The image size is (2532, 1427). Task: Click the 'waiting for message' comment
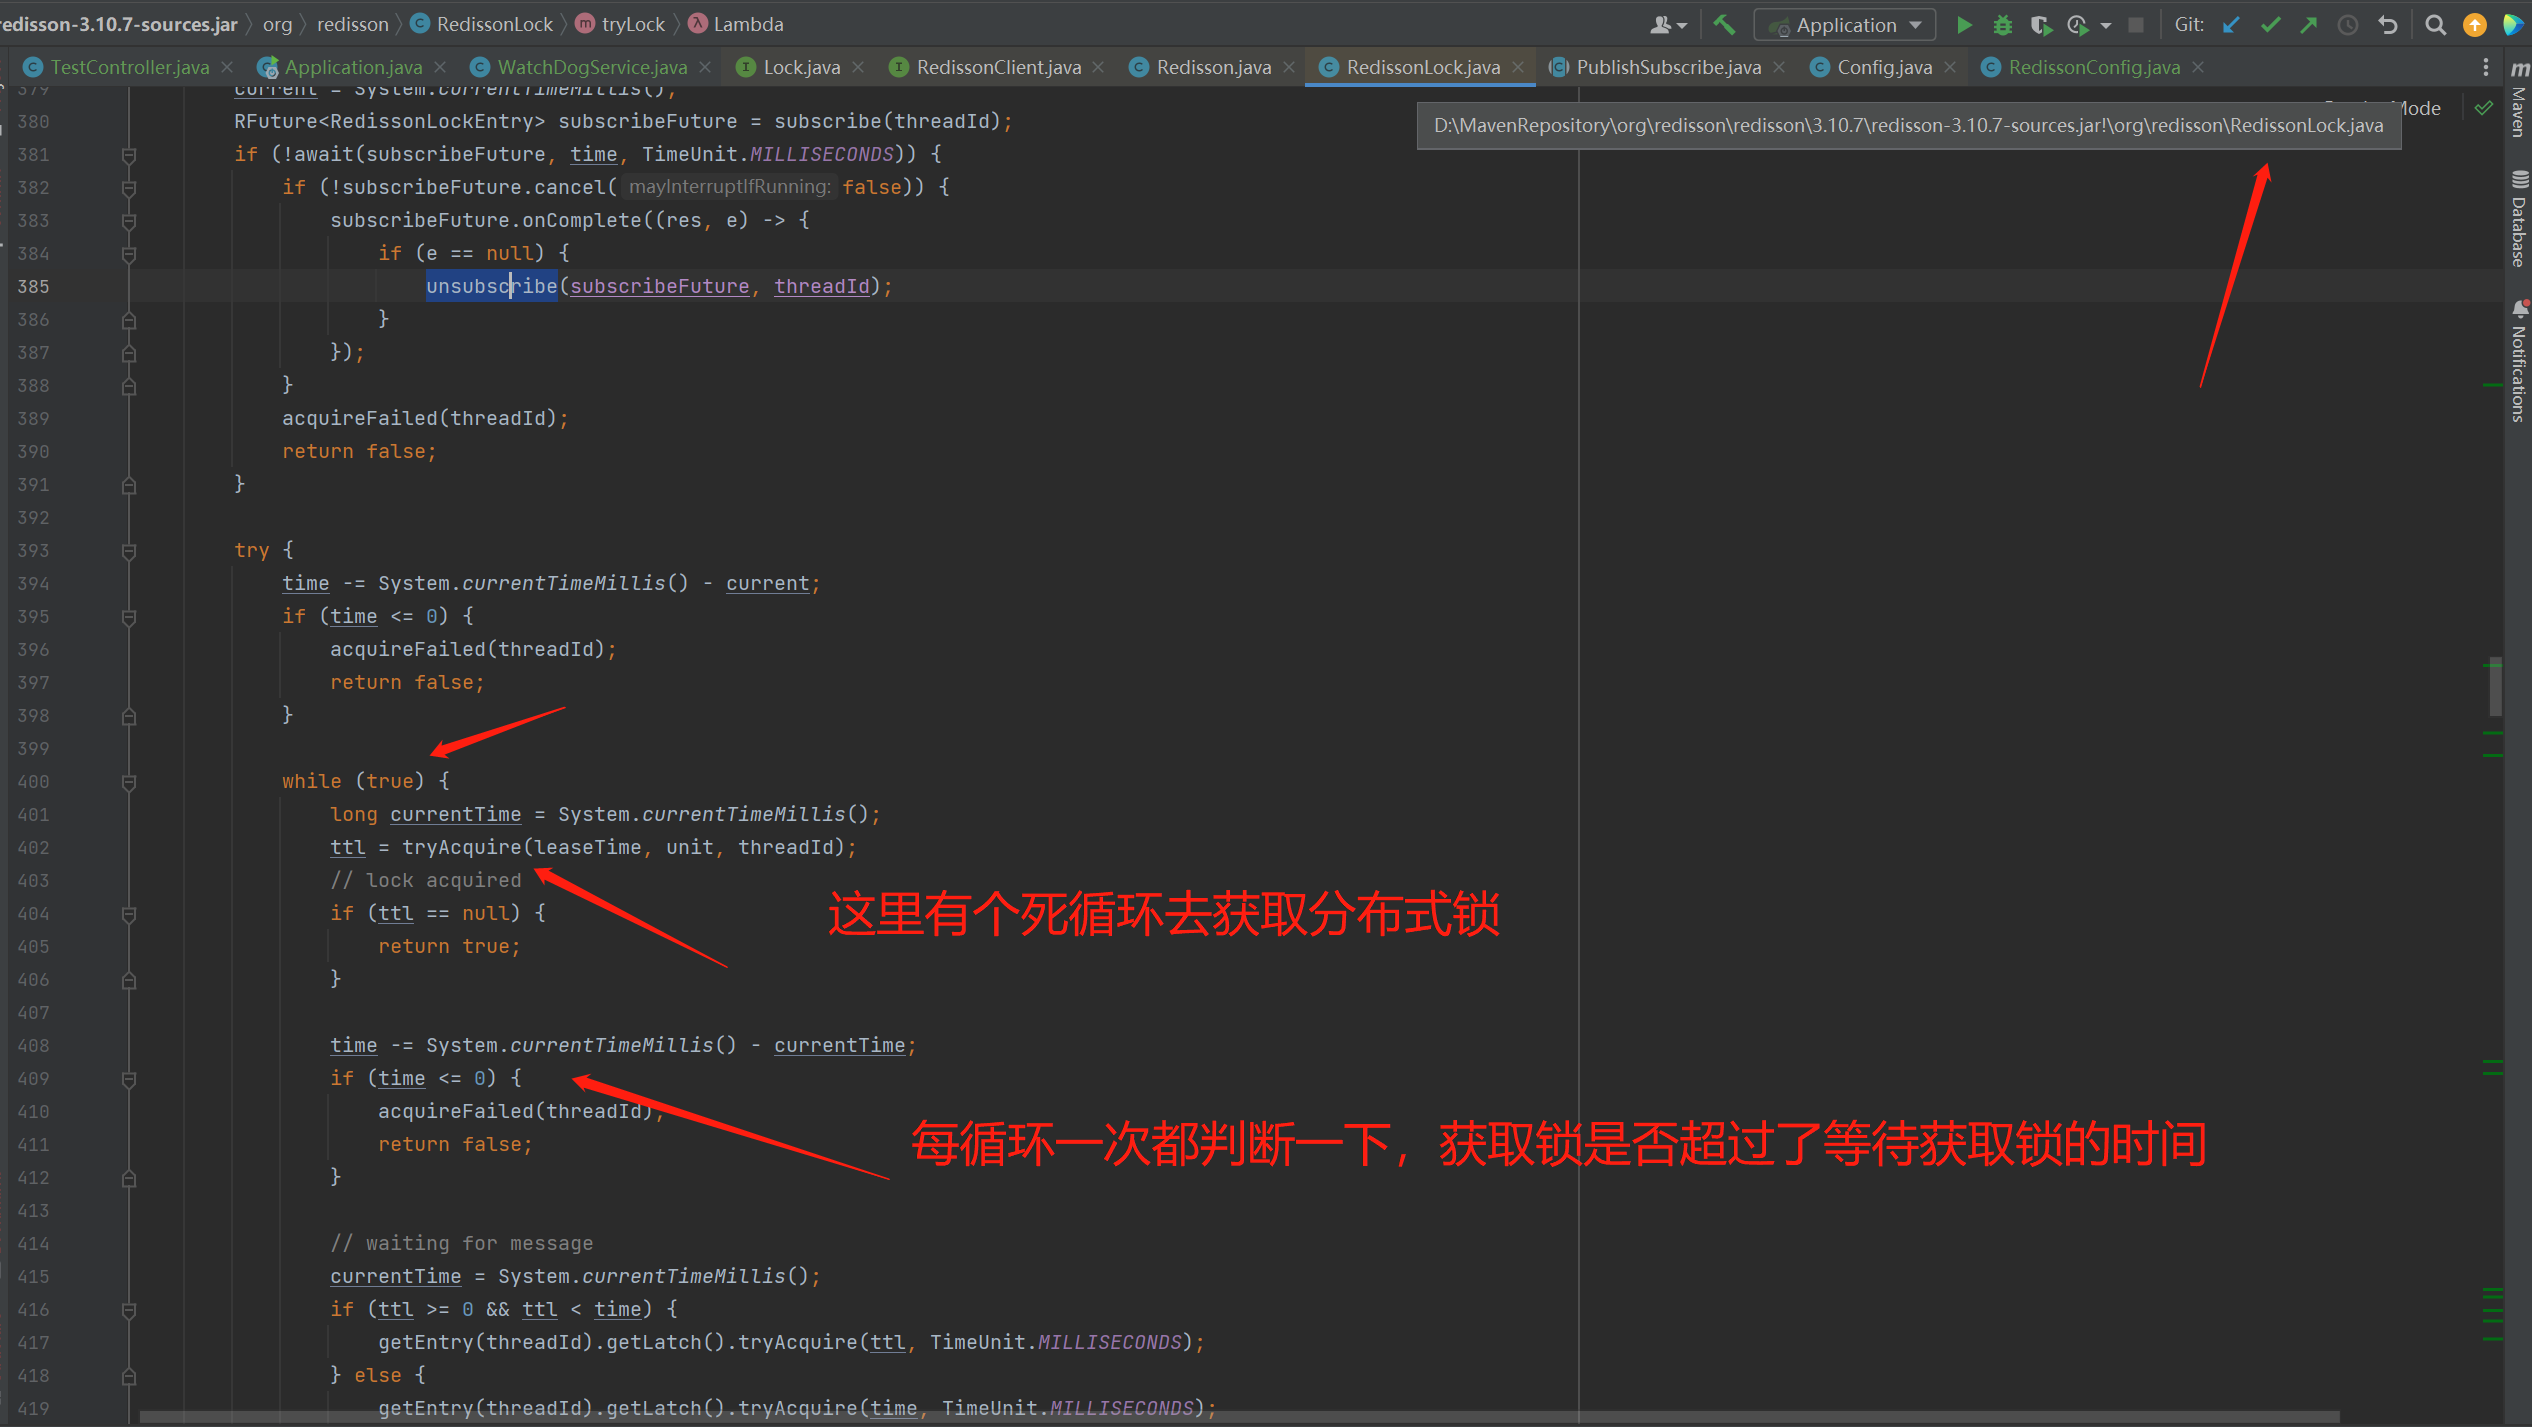(462, 1243)
